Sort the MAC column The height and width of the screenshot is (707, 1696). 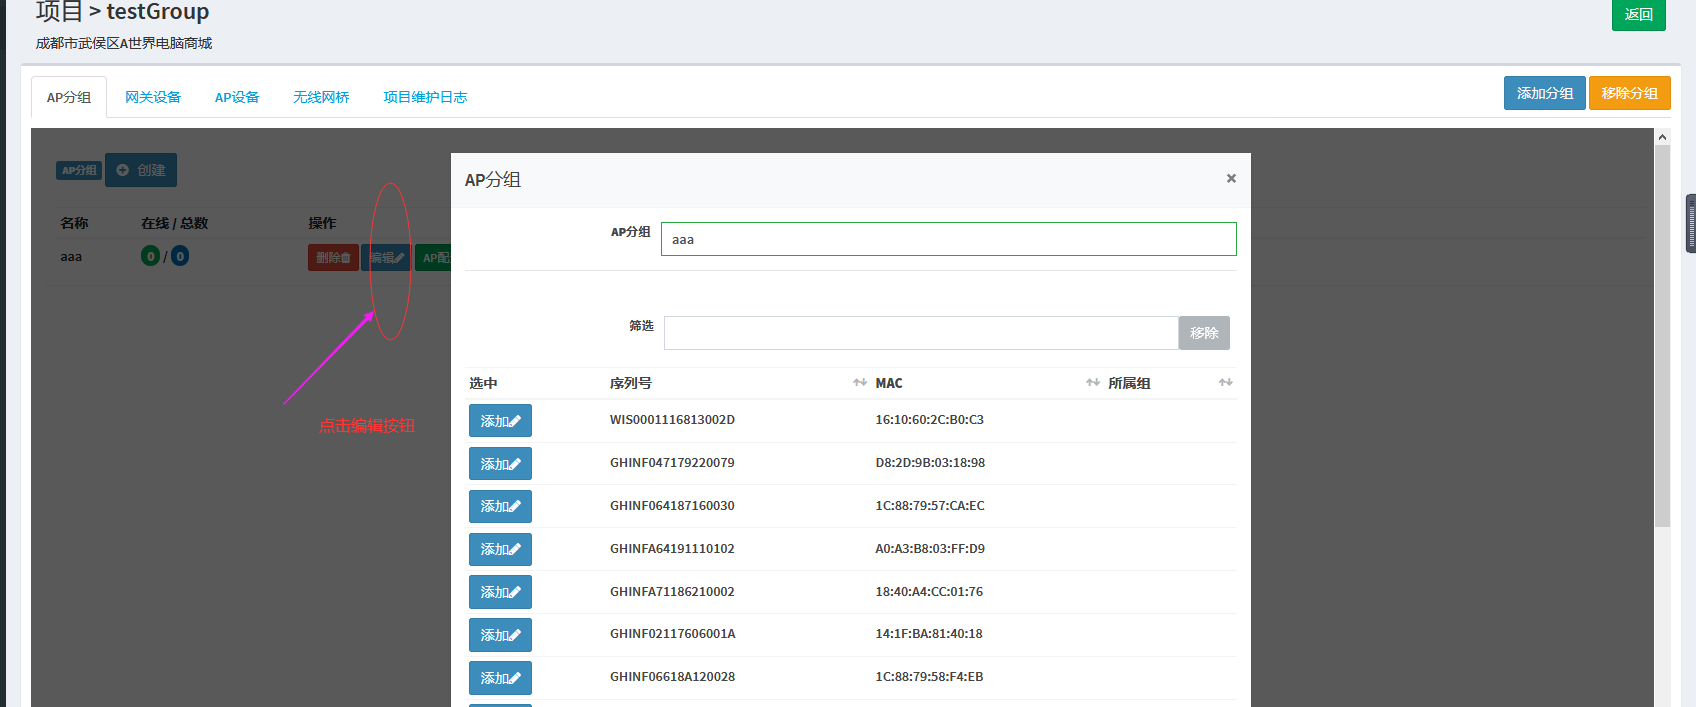[1092, 383]
